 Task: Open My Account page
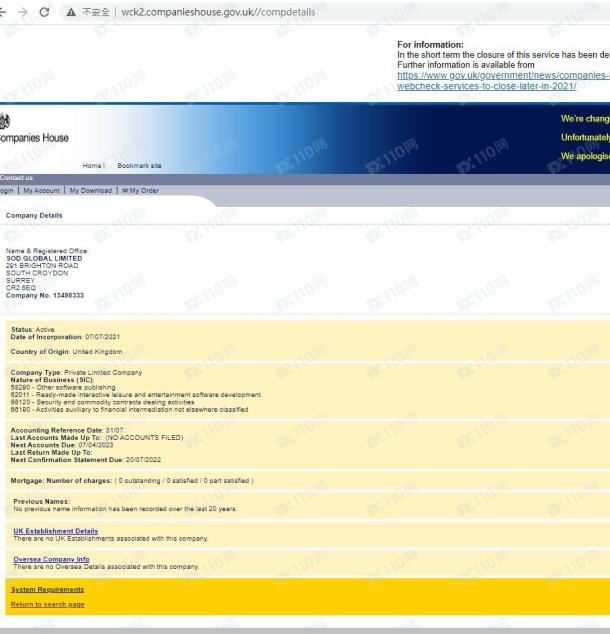42,190
